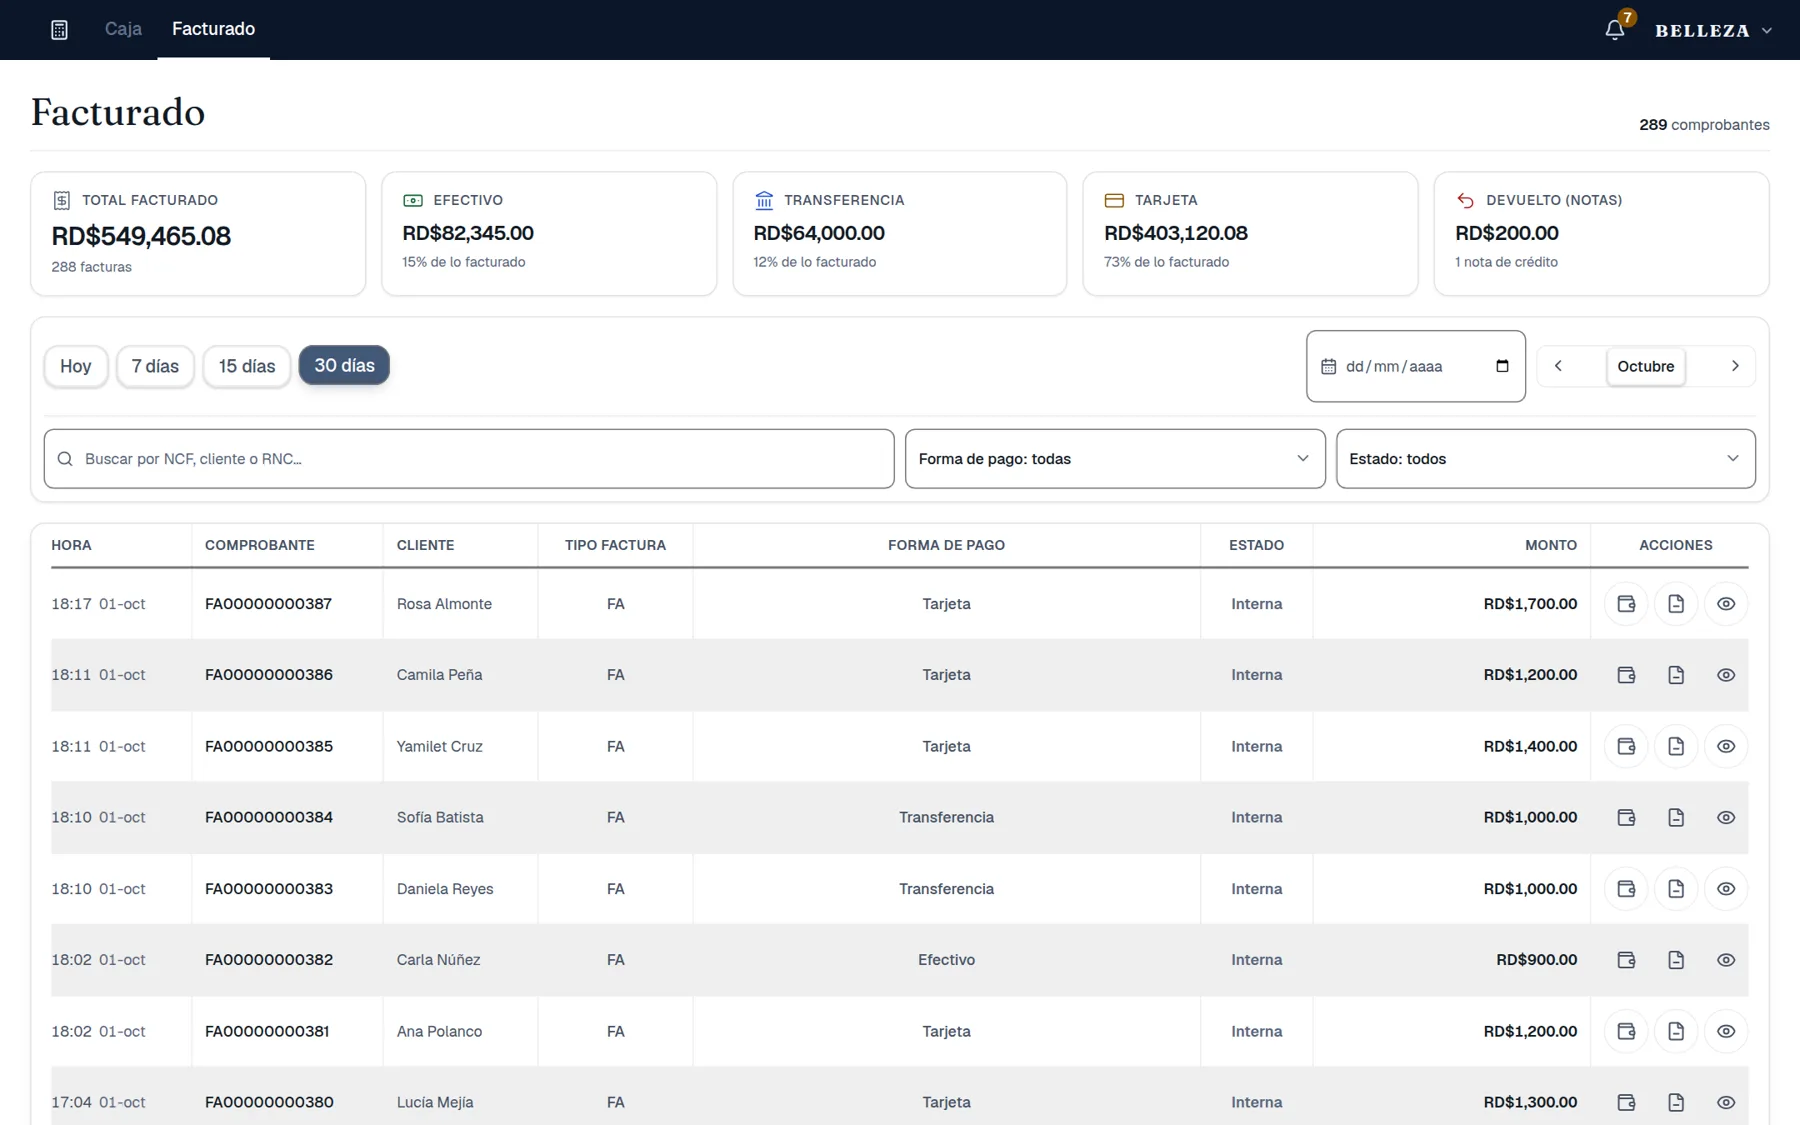This screenshot has width=1800, height=1125.
Task: Select the 30 días filter
Action: [x=344, y=366]
